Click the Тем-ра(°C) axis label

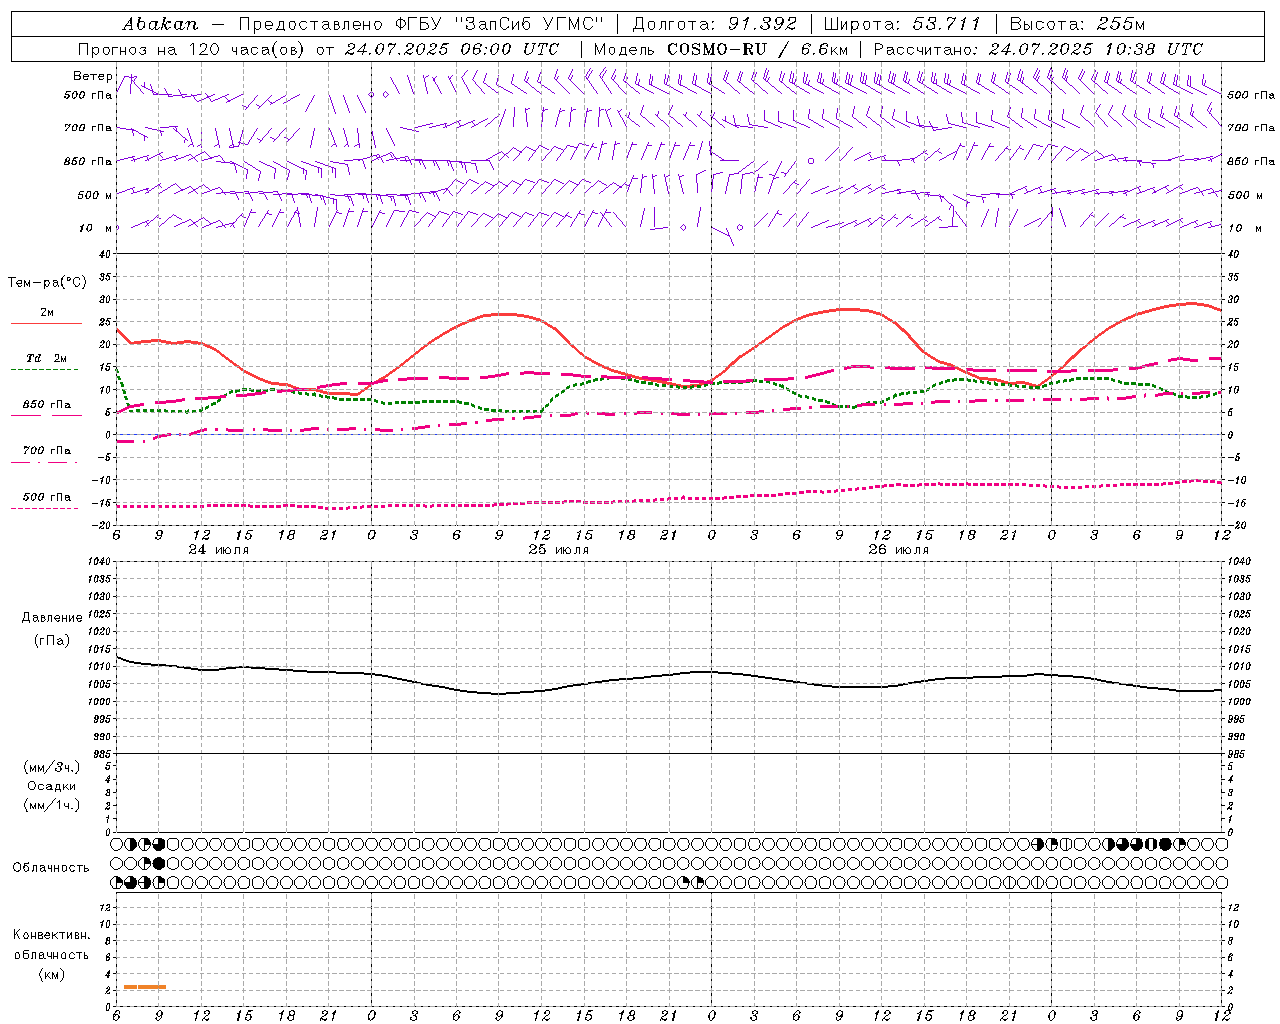pyautogui.click(x=46, y=283)
